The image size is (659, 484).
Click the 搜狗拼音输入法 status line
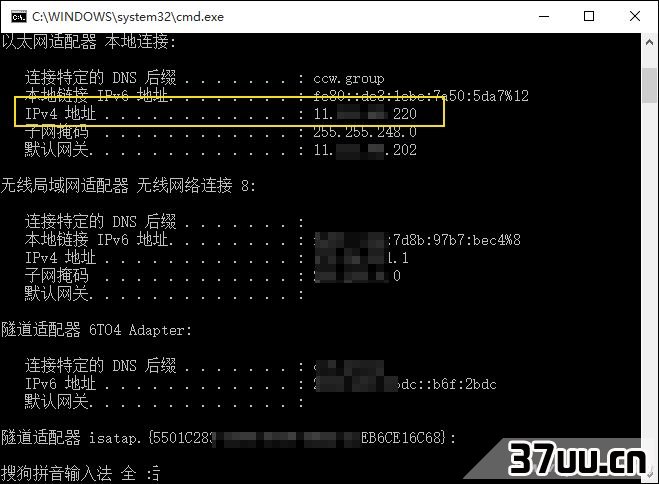coord(80,473)
